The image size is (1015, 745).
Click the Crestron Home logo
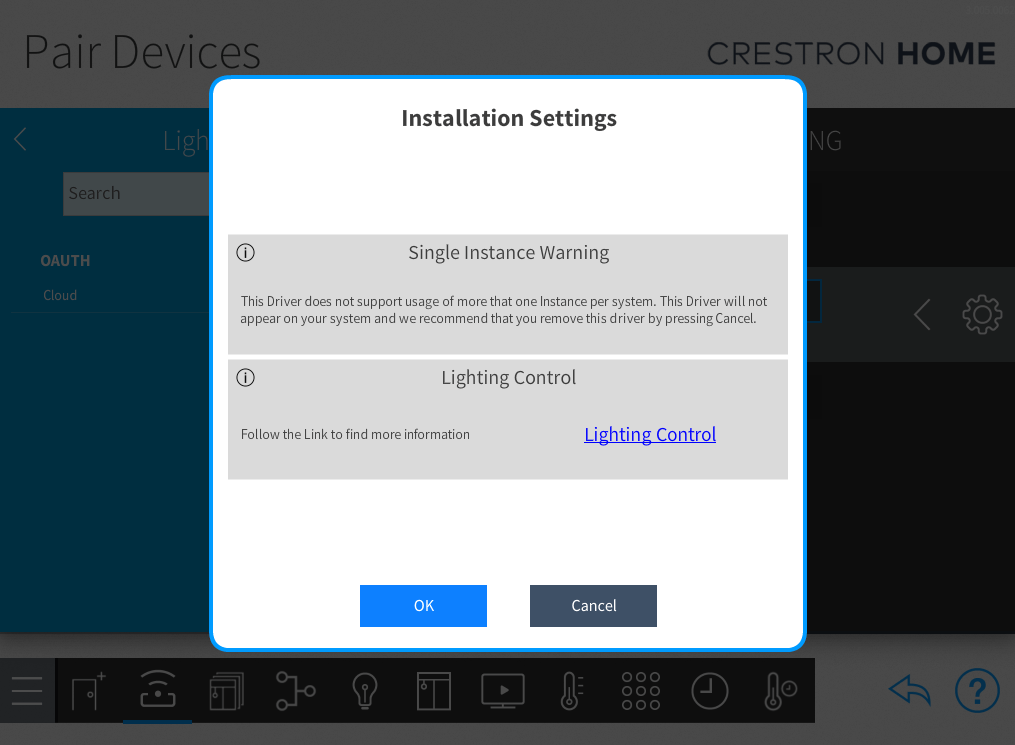coord(851,54)
